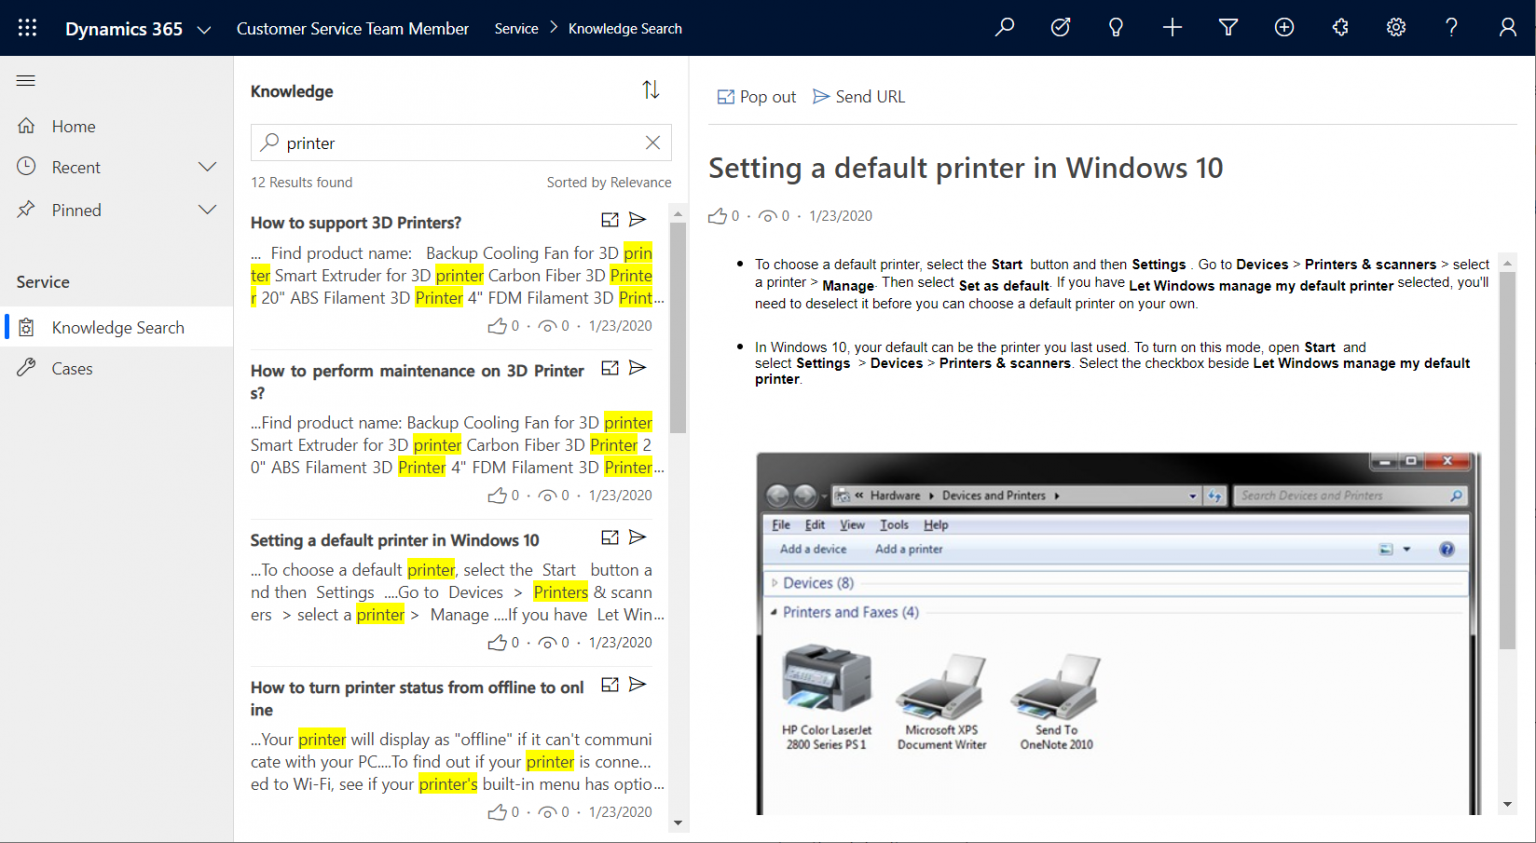
Task: Expand the Dynamics 365 dropdown chevron
Action: pyautogui.click(x=204, y=30)
